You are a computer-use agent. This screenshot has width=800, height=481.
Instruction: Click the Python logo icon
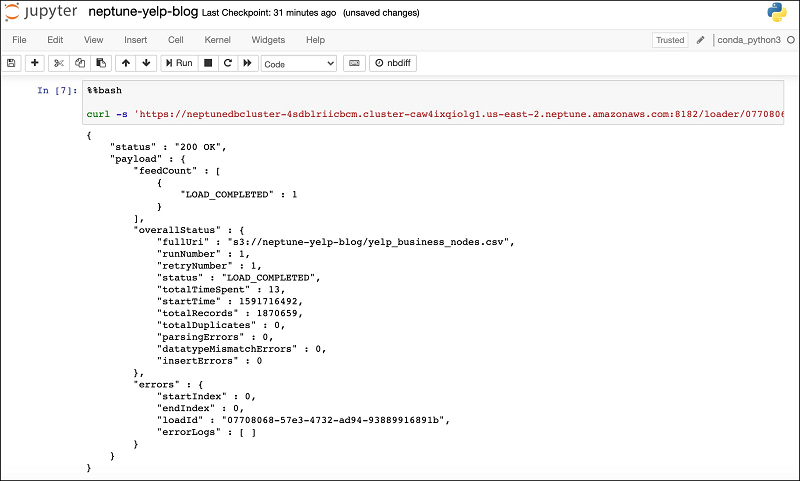point(777,12)
